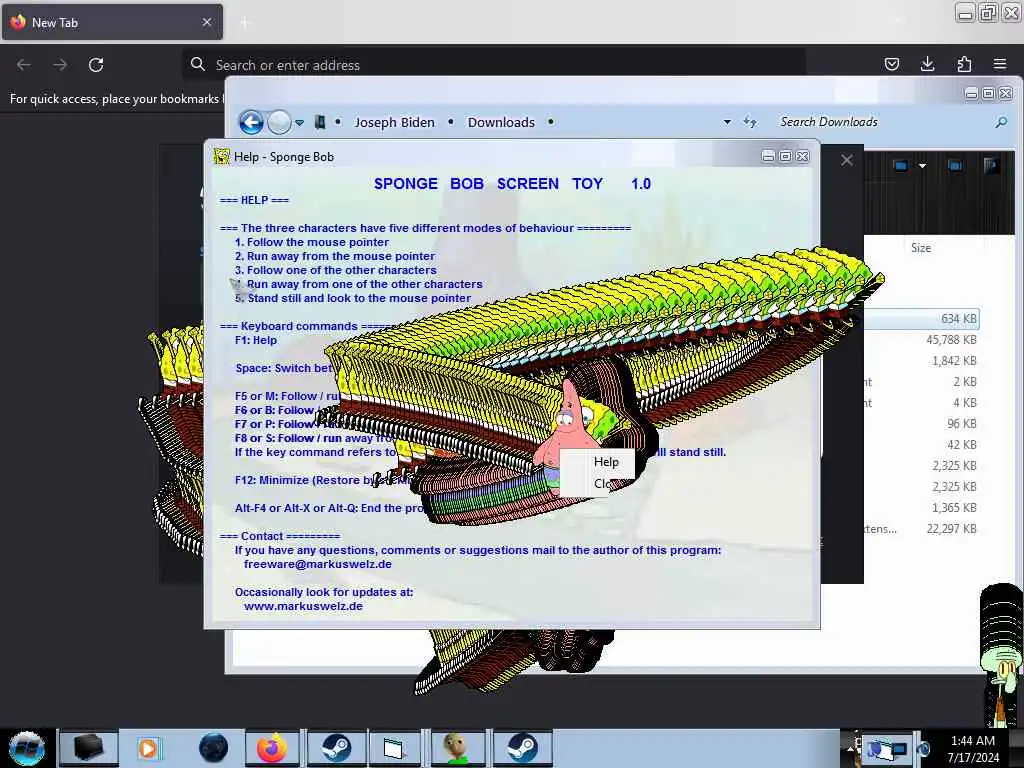This screenshot has width=1024, height=768.
Task: Open Firefox extensions puzzle icon
Action: pos(964,64)
